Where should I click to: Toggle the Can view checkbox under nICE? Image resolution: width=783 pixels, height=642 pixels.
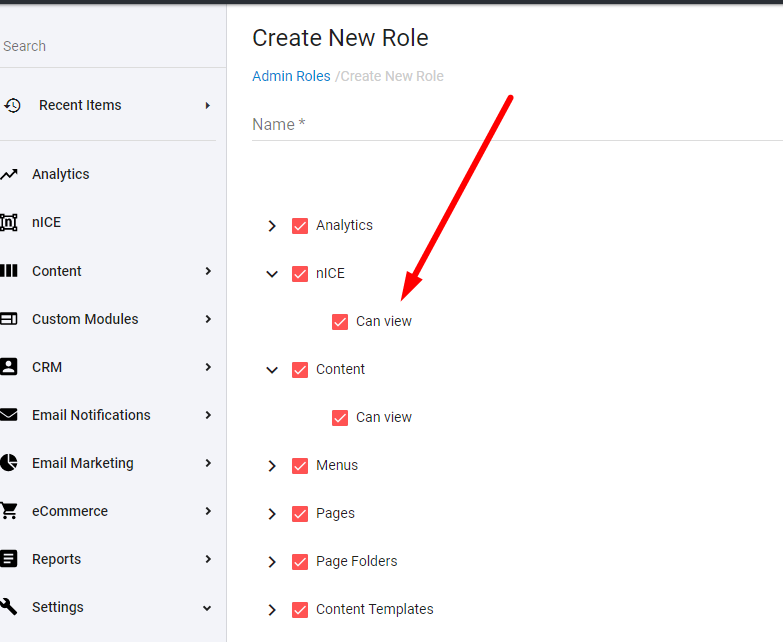[340, 321]
